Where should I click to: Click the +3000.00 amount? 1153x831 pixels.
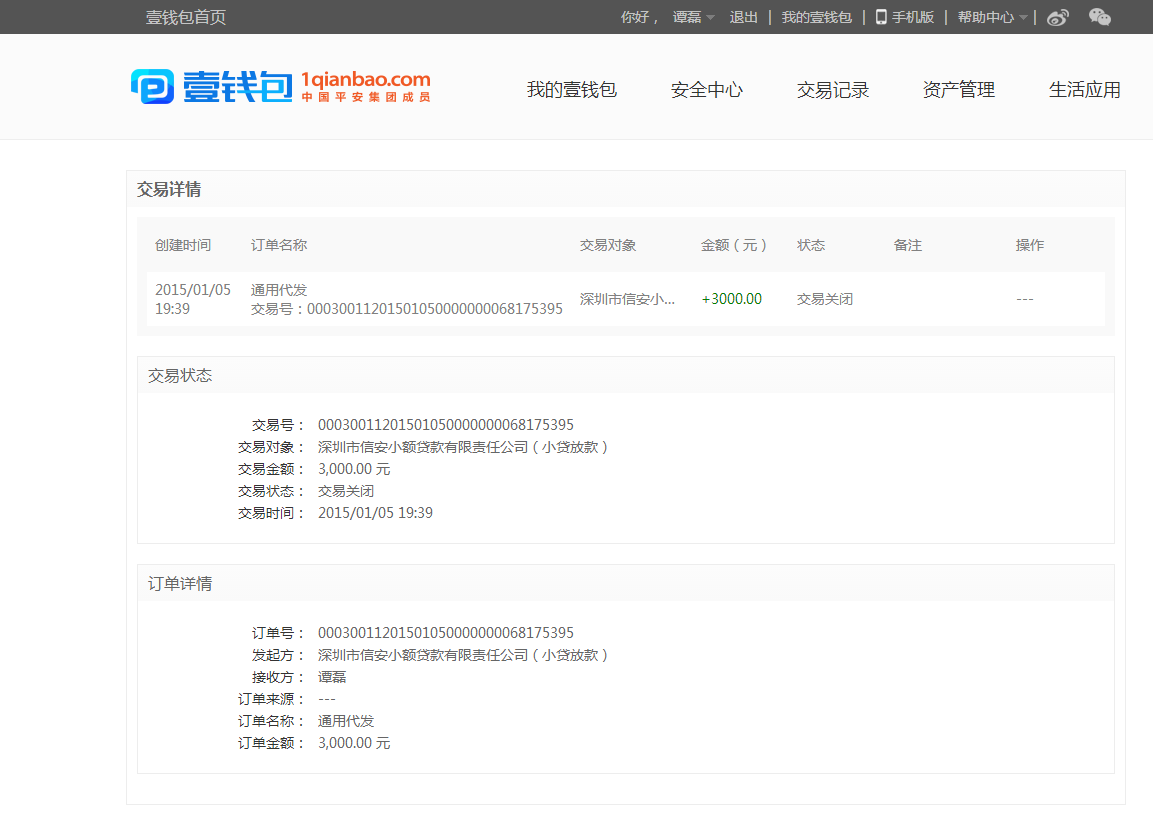[732, 299]
